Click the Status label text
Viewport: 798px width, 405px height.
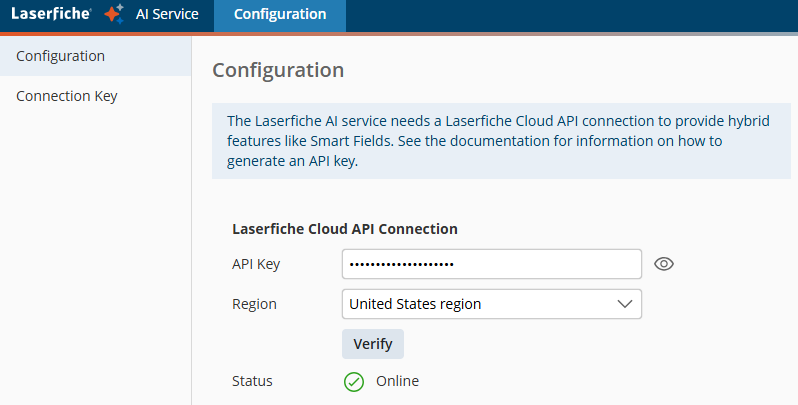[x=252, y=381]
